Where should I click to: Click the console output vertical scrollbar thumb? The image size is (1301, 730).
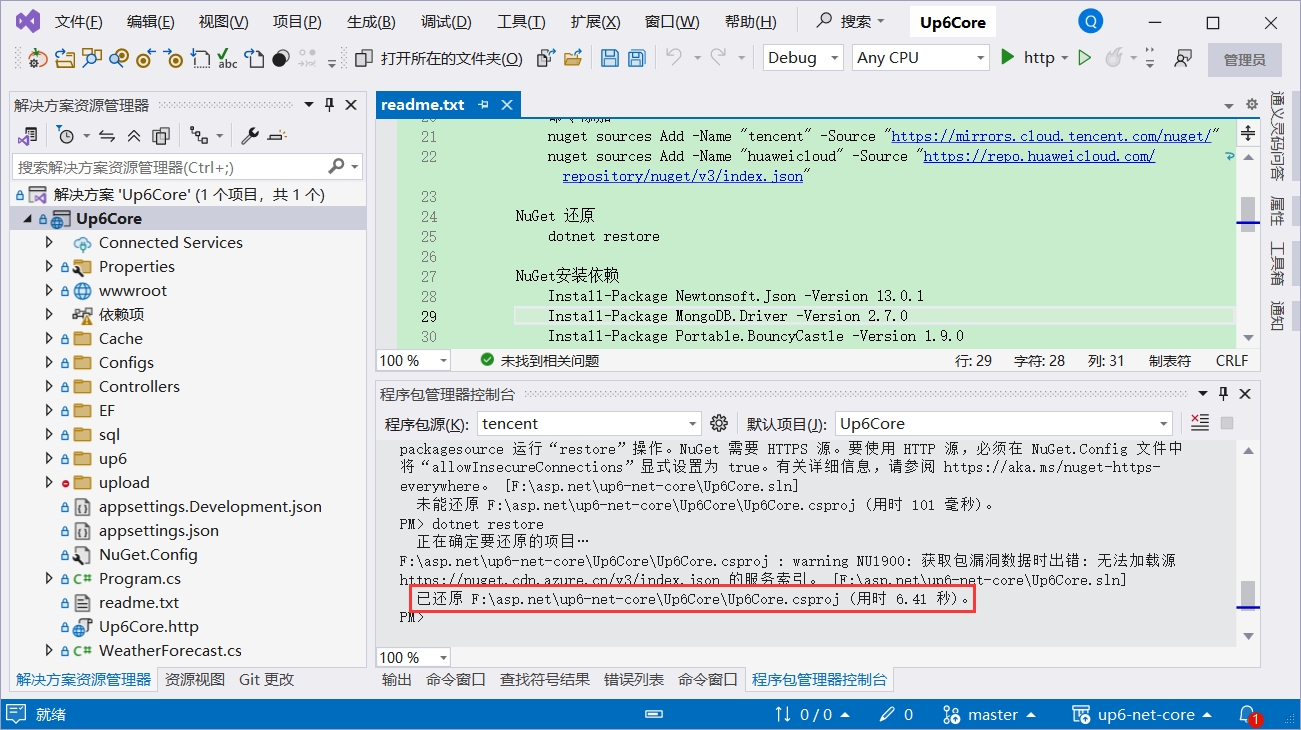click(1248, 594)
